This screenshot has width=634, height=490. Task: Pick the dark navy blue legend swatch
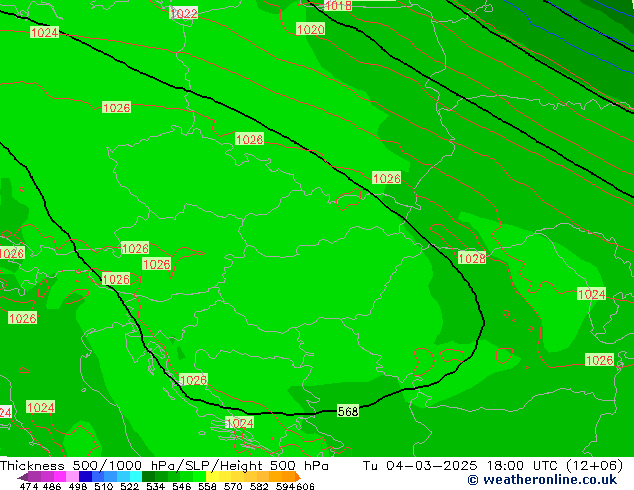tap(85, 476)
